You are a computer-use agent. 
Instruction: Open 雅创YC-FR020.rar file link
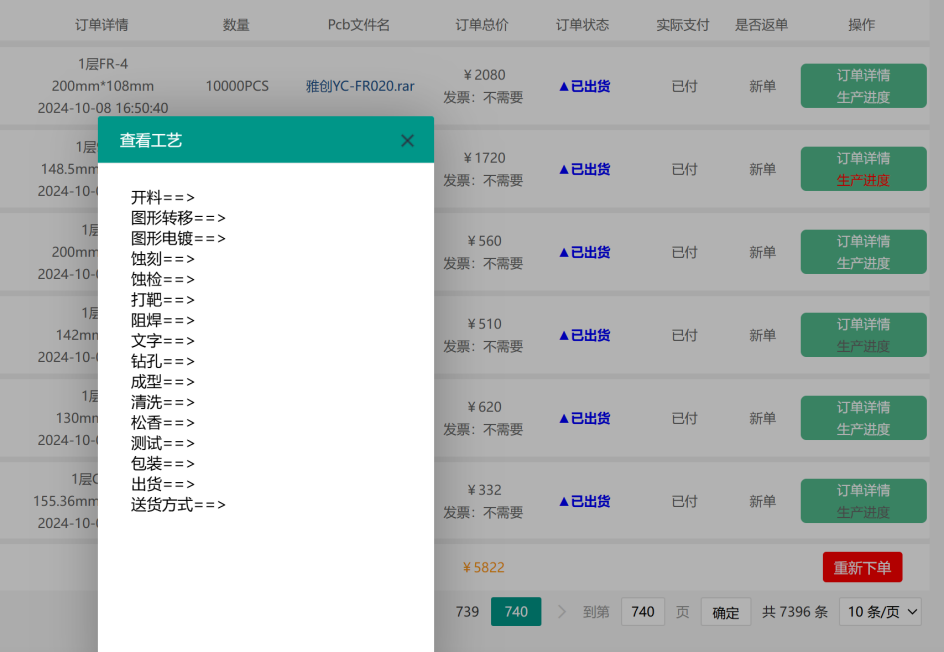(360, 86)
